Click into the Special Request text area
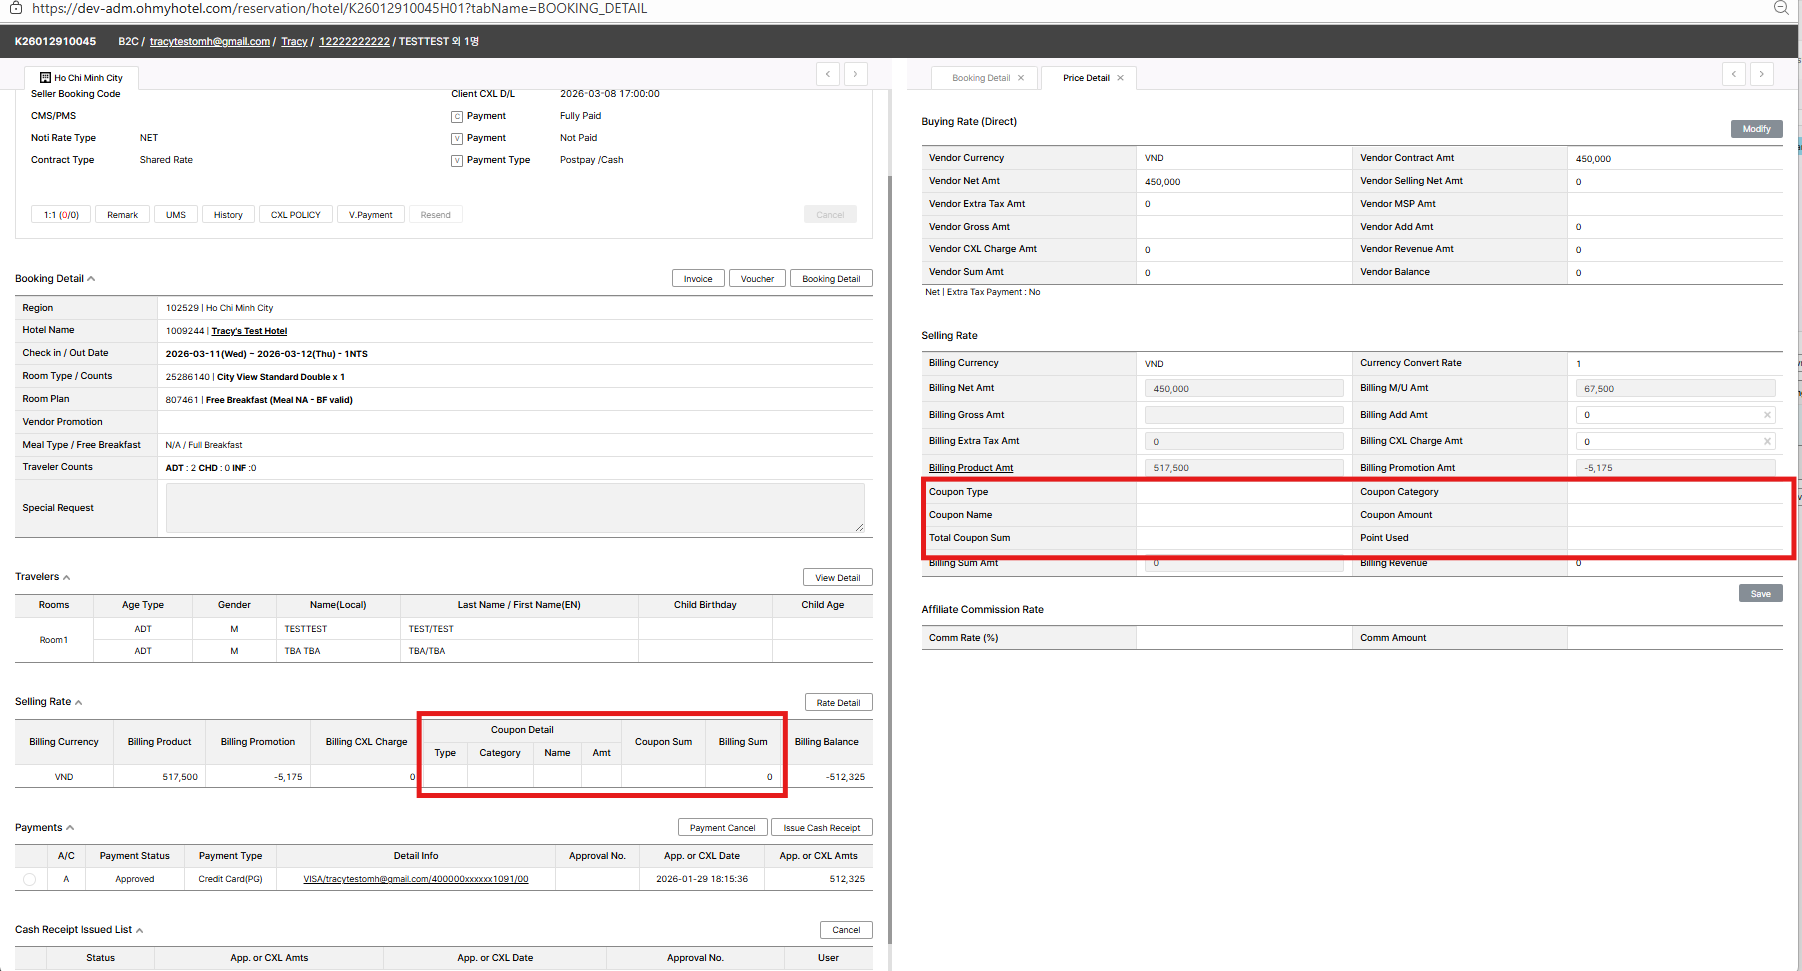 click(514, 508)
